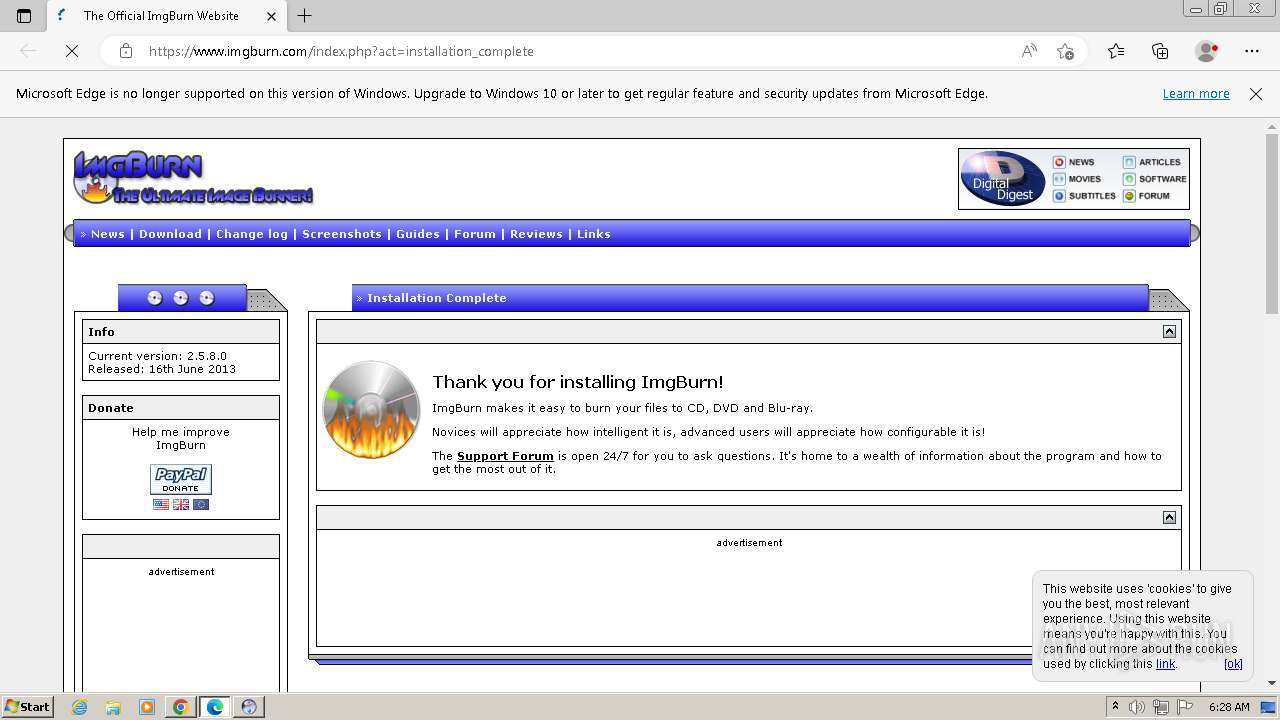
Task: Open the Windows Start menu
Action: 28,706
